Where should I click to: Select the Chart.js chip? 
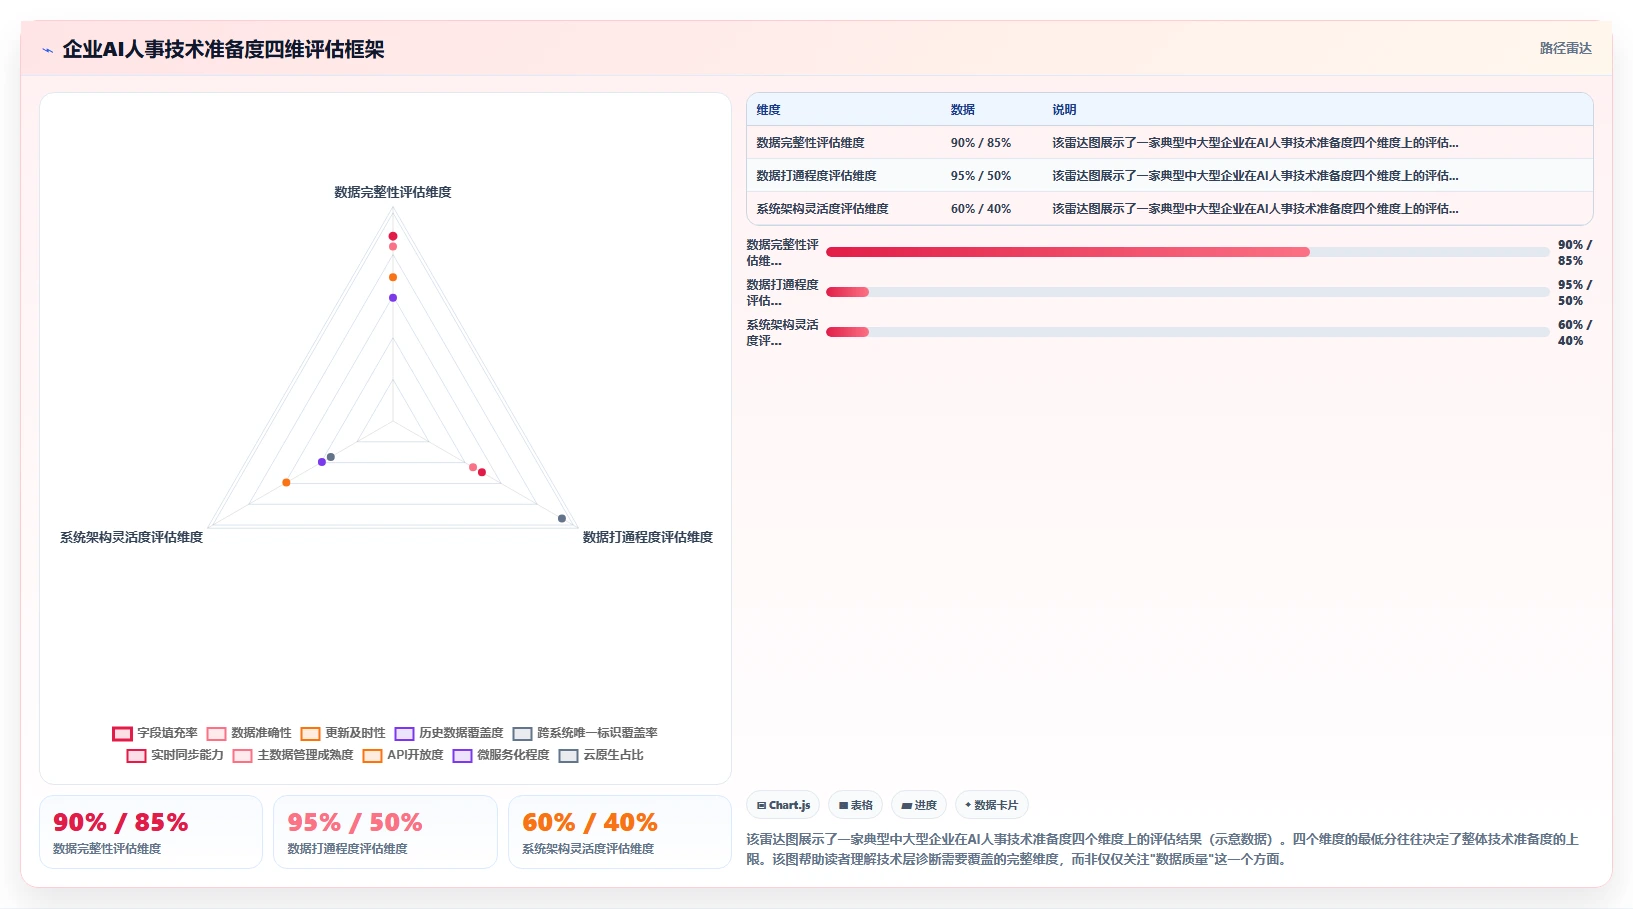[x=783, y=805]
